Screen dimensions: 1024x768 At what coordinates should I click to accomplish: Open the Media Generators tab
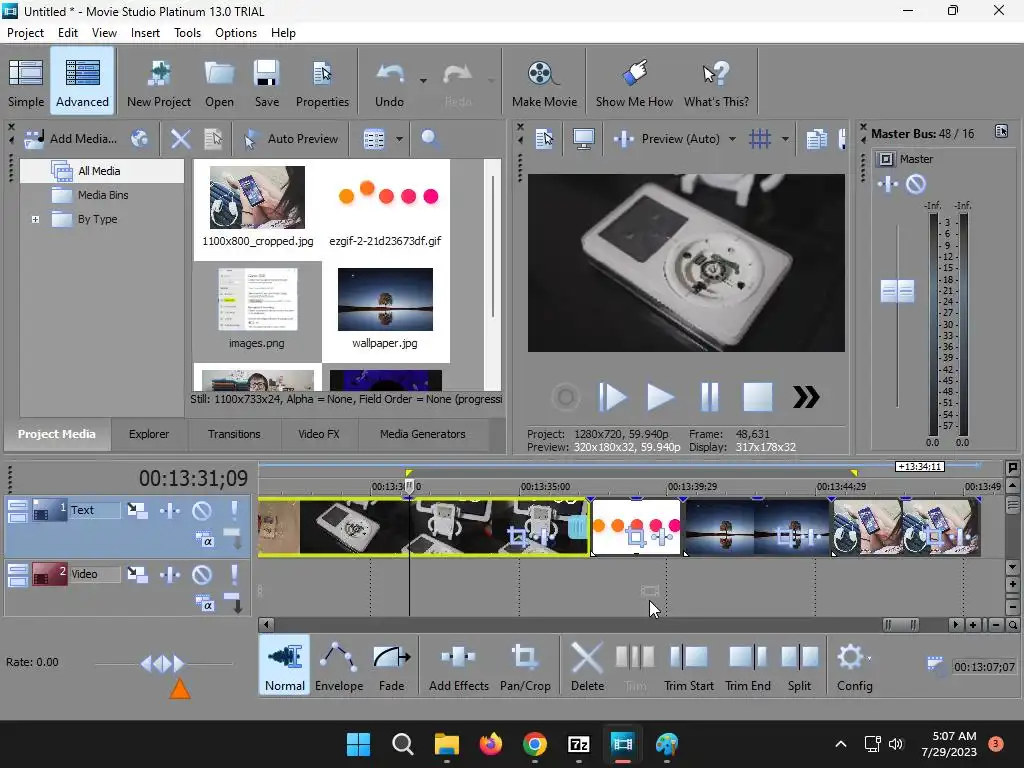[423, 434]
